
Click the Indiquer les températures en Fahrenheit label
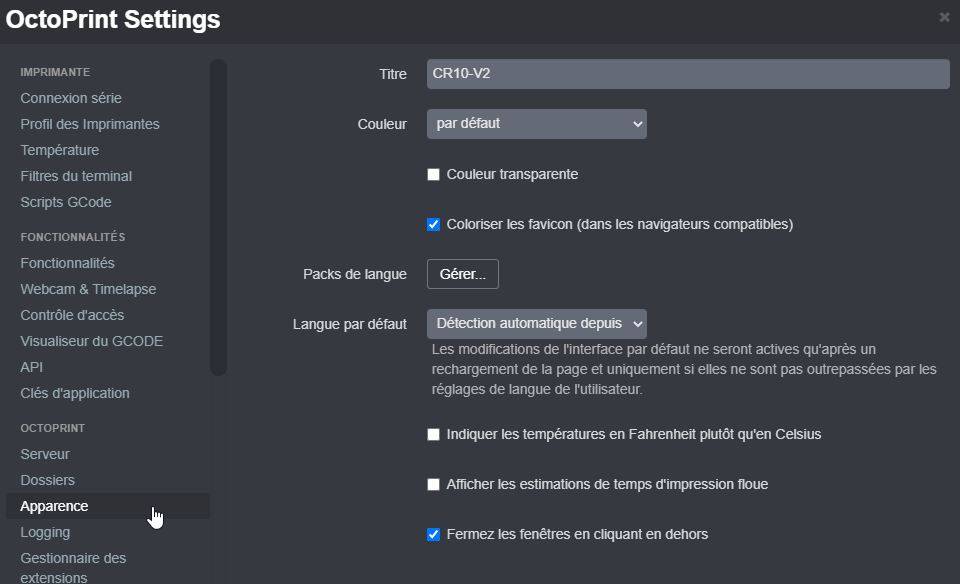pyautogui.click(x=634, y=435)
